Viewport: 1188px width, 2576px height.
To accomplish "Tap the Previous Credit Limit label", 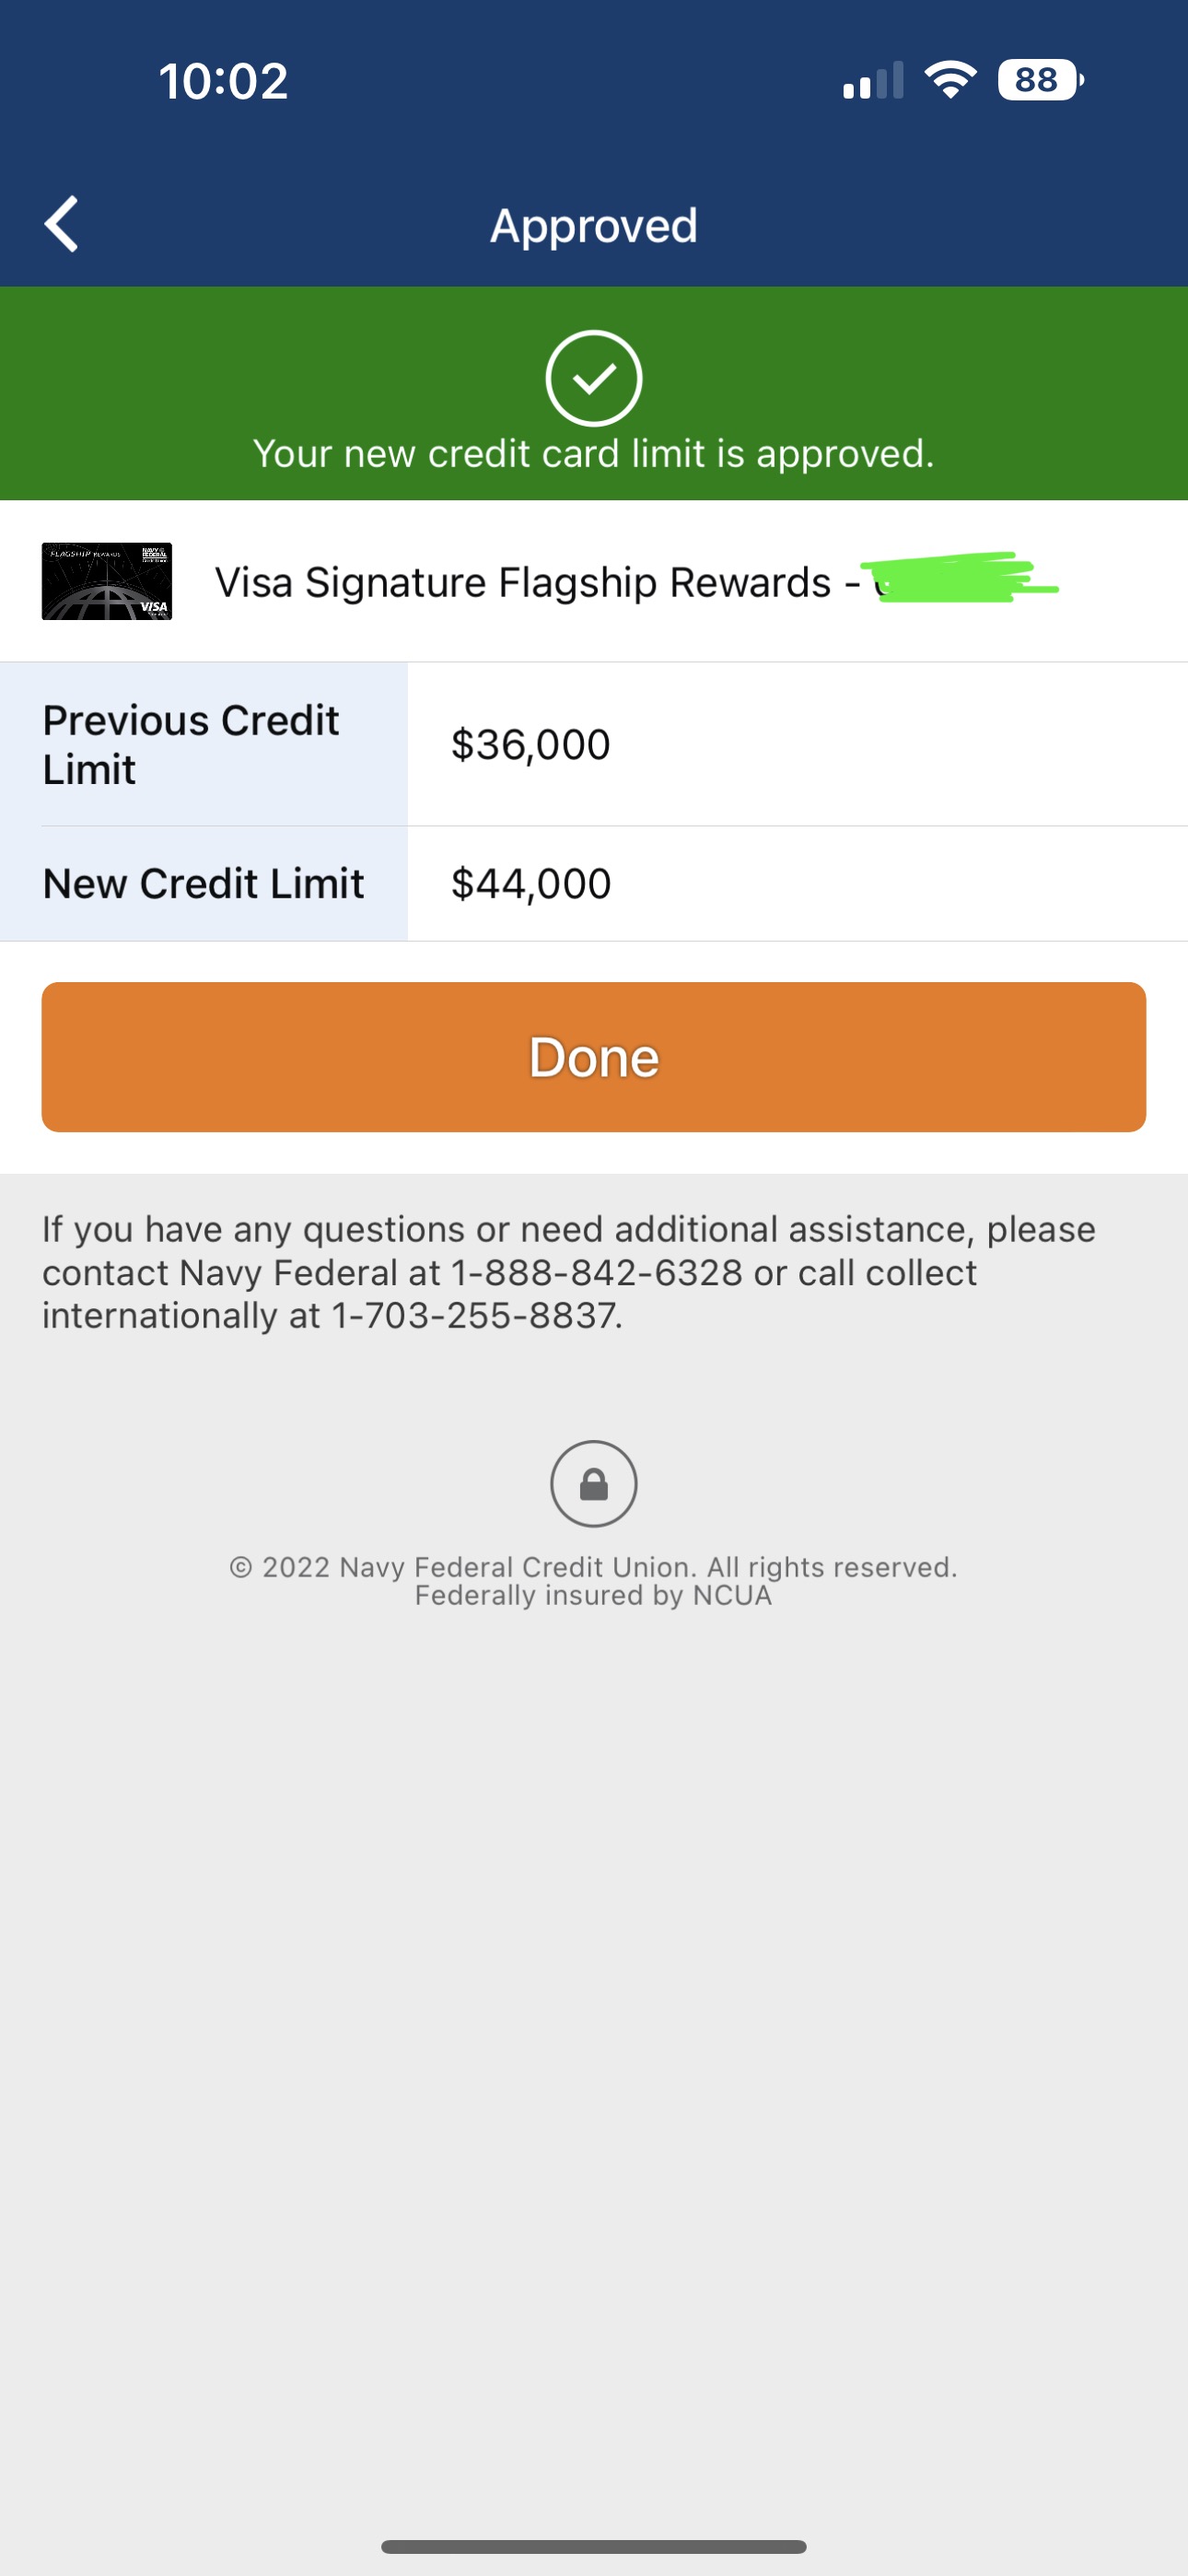I will click(191, 744).
